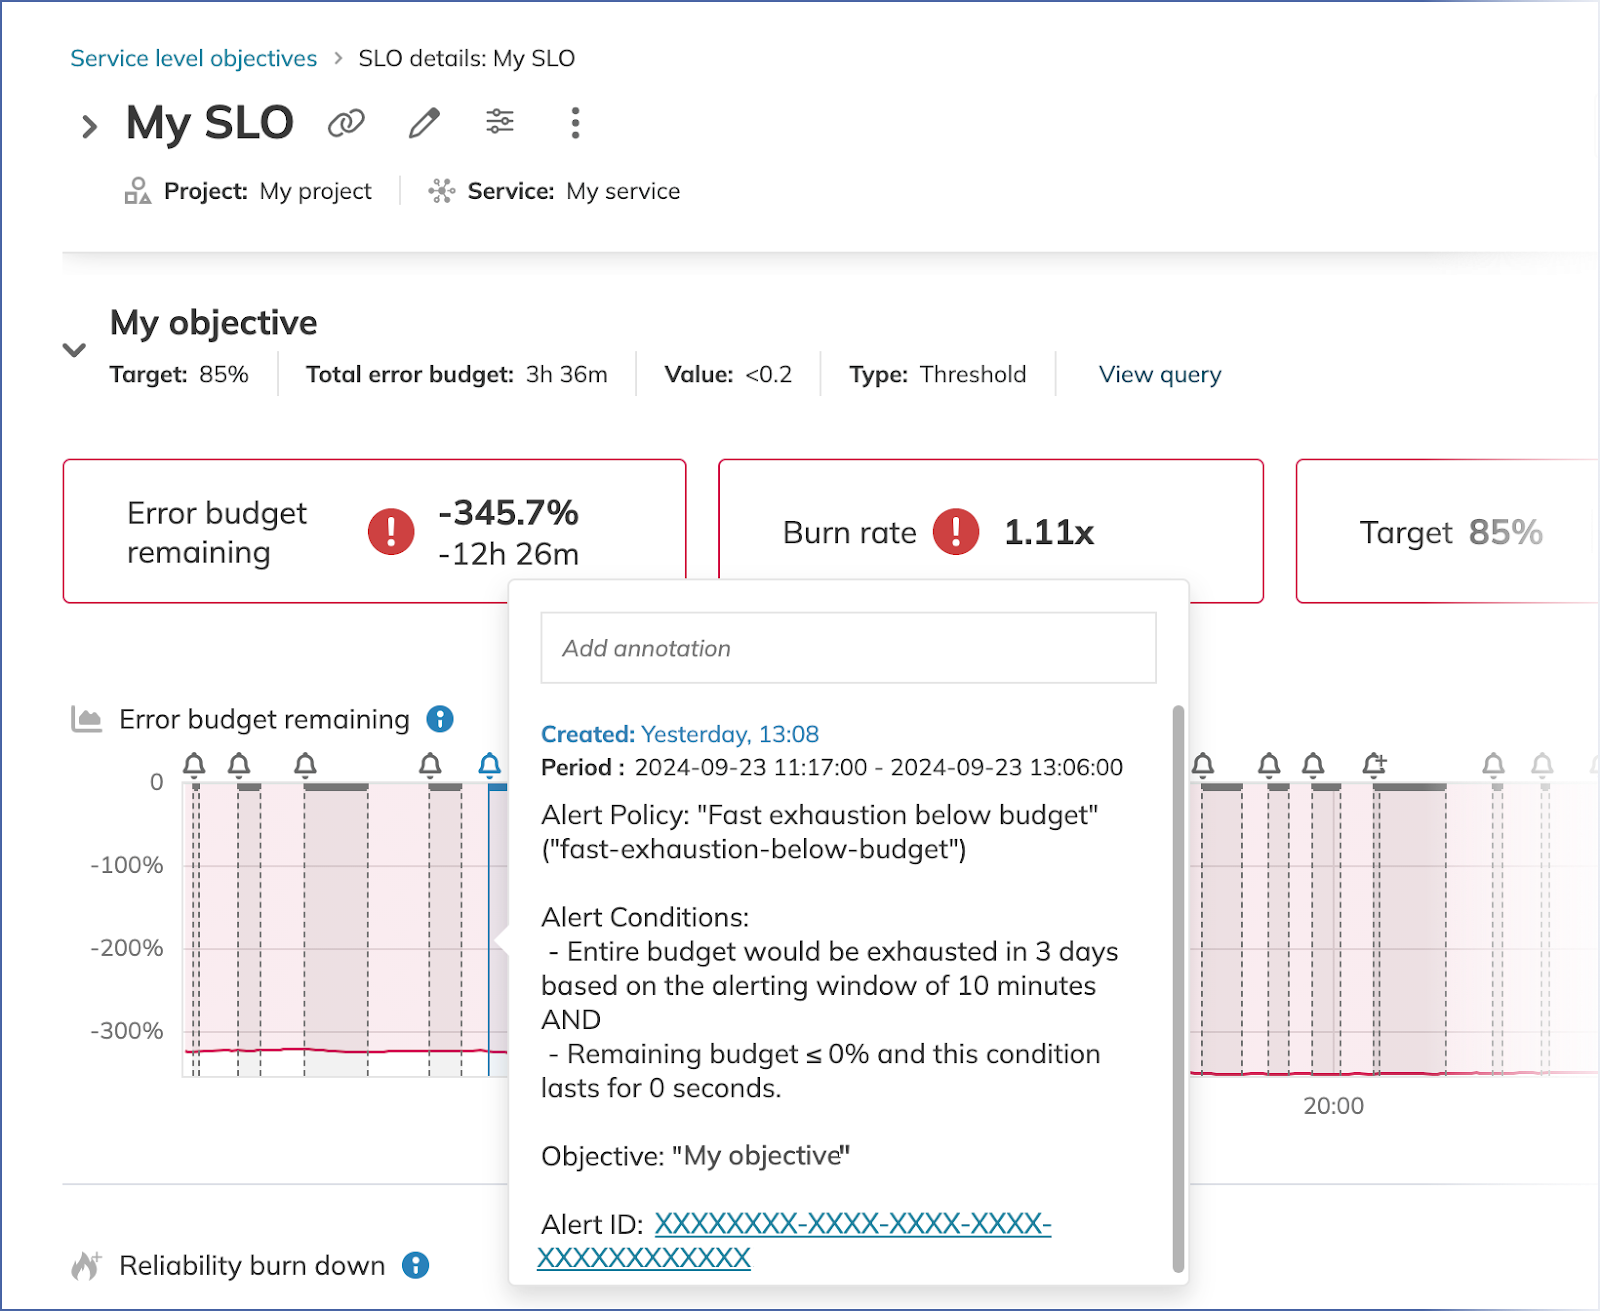Go to Service level objectives breadcrumb
This screenshot has height=1311, width=1600.
(x=193, y=58)
